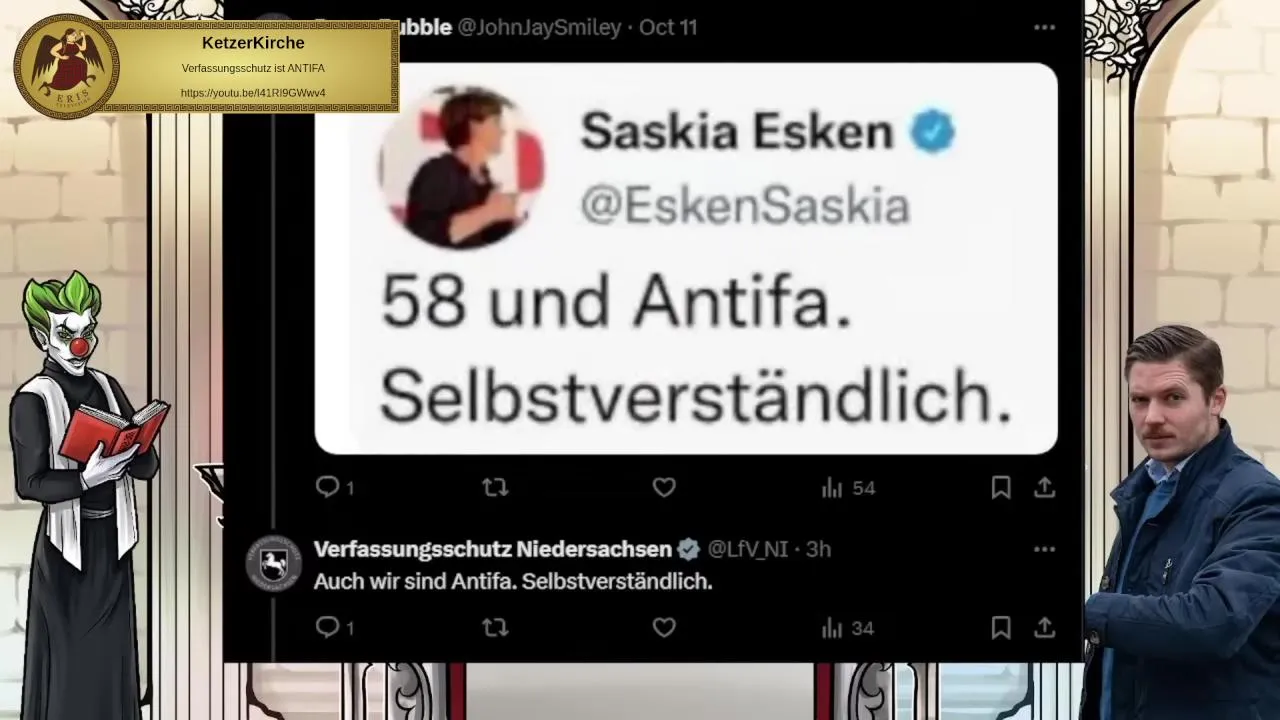
Task: Share the post with 54 views
Action: (1044, 487)
